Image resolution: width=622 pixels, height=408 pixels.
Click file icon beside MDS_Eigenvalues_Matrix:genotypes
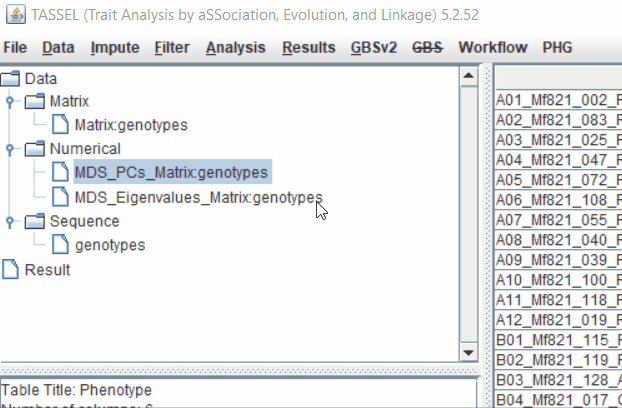tap(60, 197)
